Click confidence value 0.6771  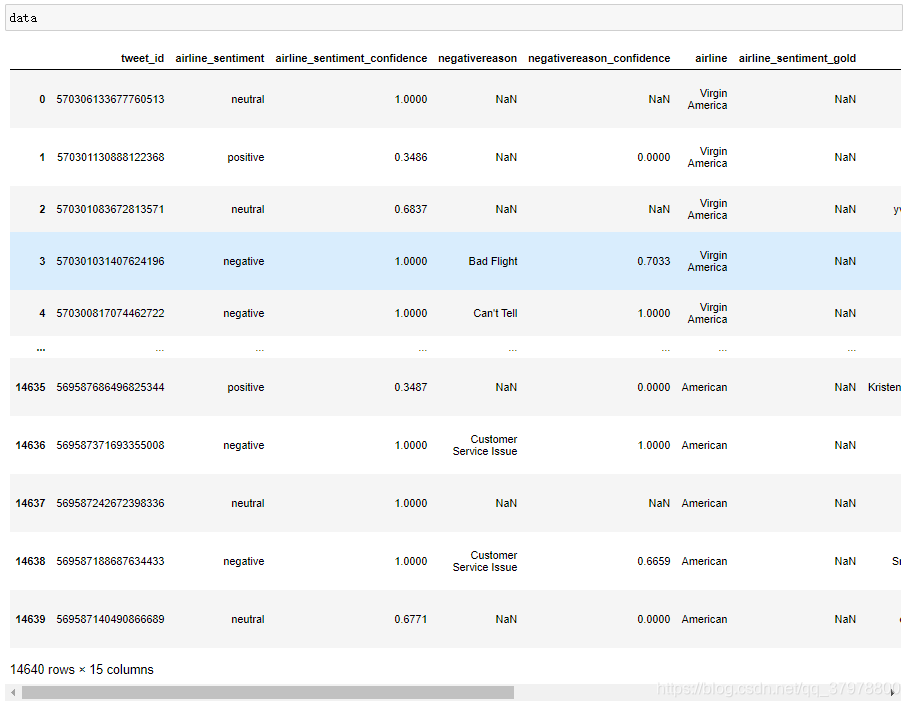click(x=410, y=619)
